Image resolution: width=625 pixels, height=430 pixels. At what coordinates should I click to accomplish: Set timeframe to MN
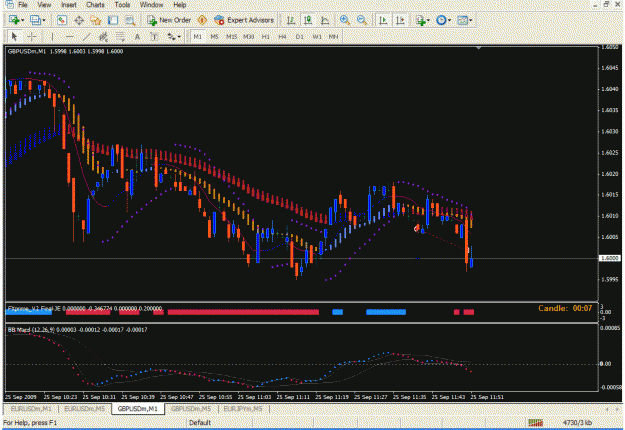tap(333, 37)
